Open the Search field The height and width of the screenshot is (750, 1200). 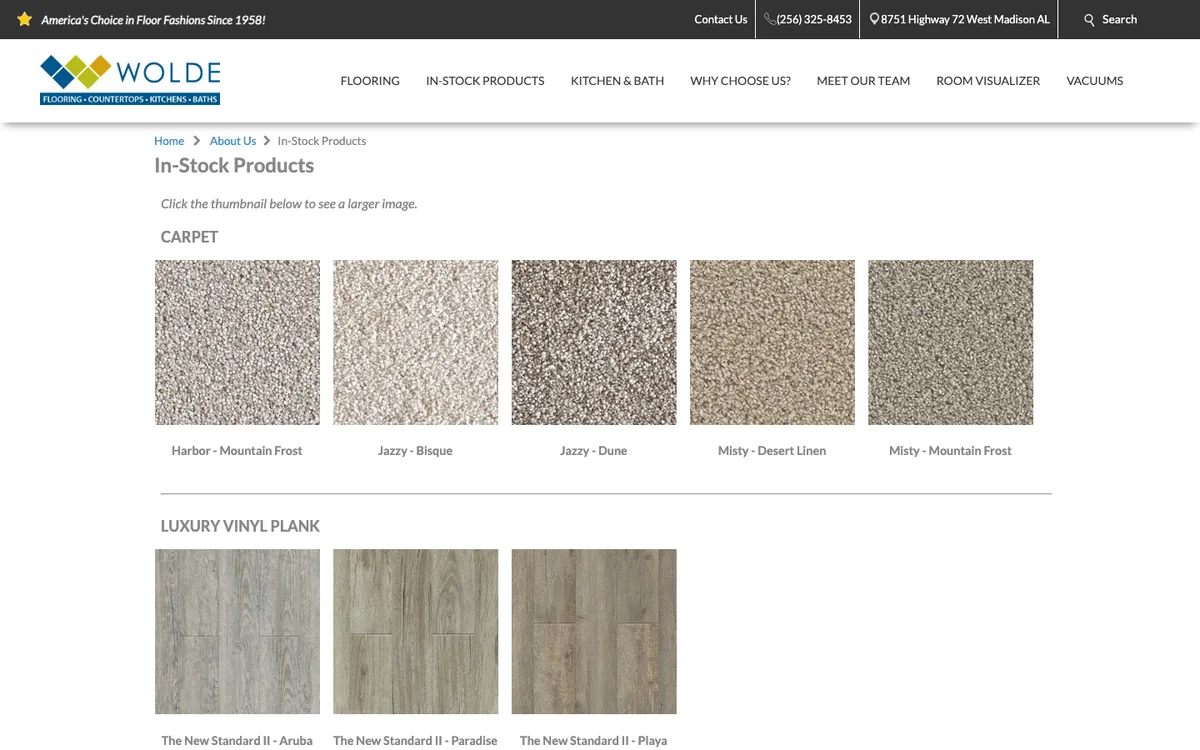pyautogui.click(x=1119, y=19)
